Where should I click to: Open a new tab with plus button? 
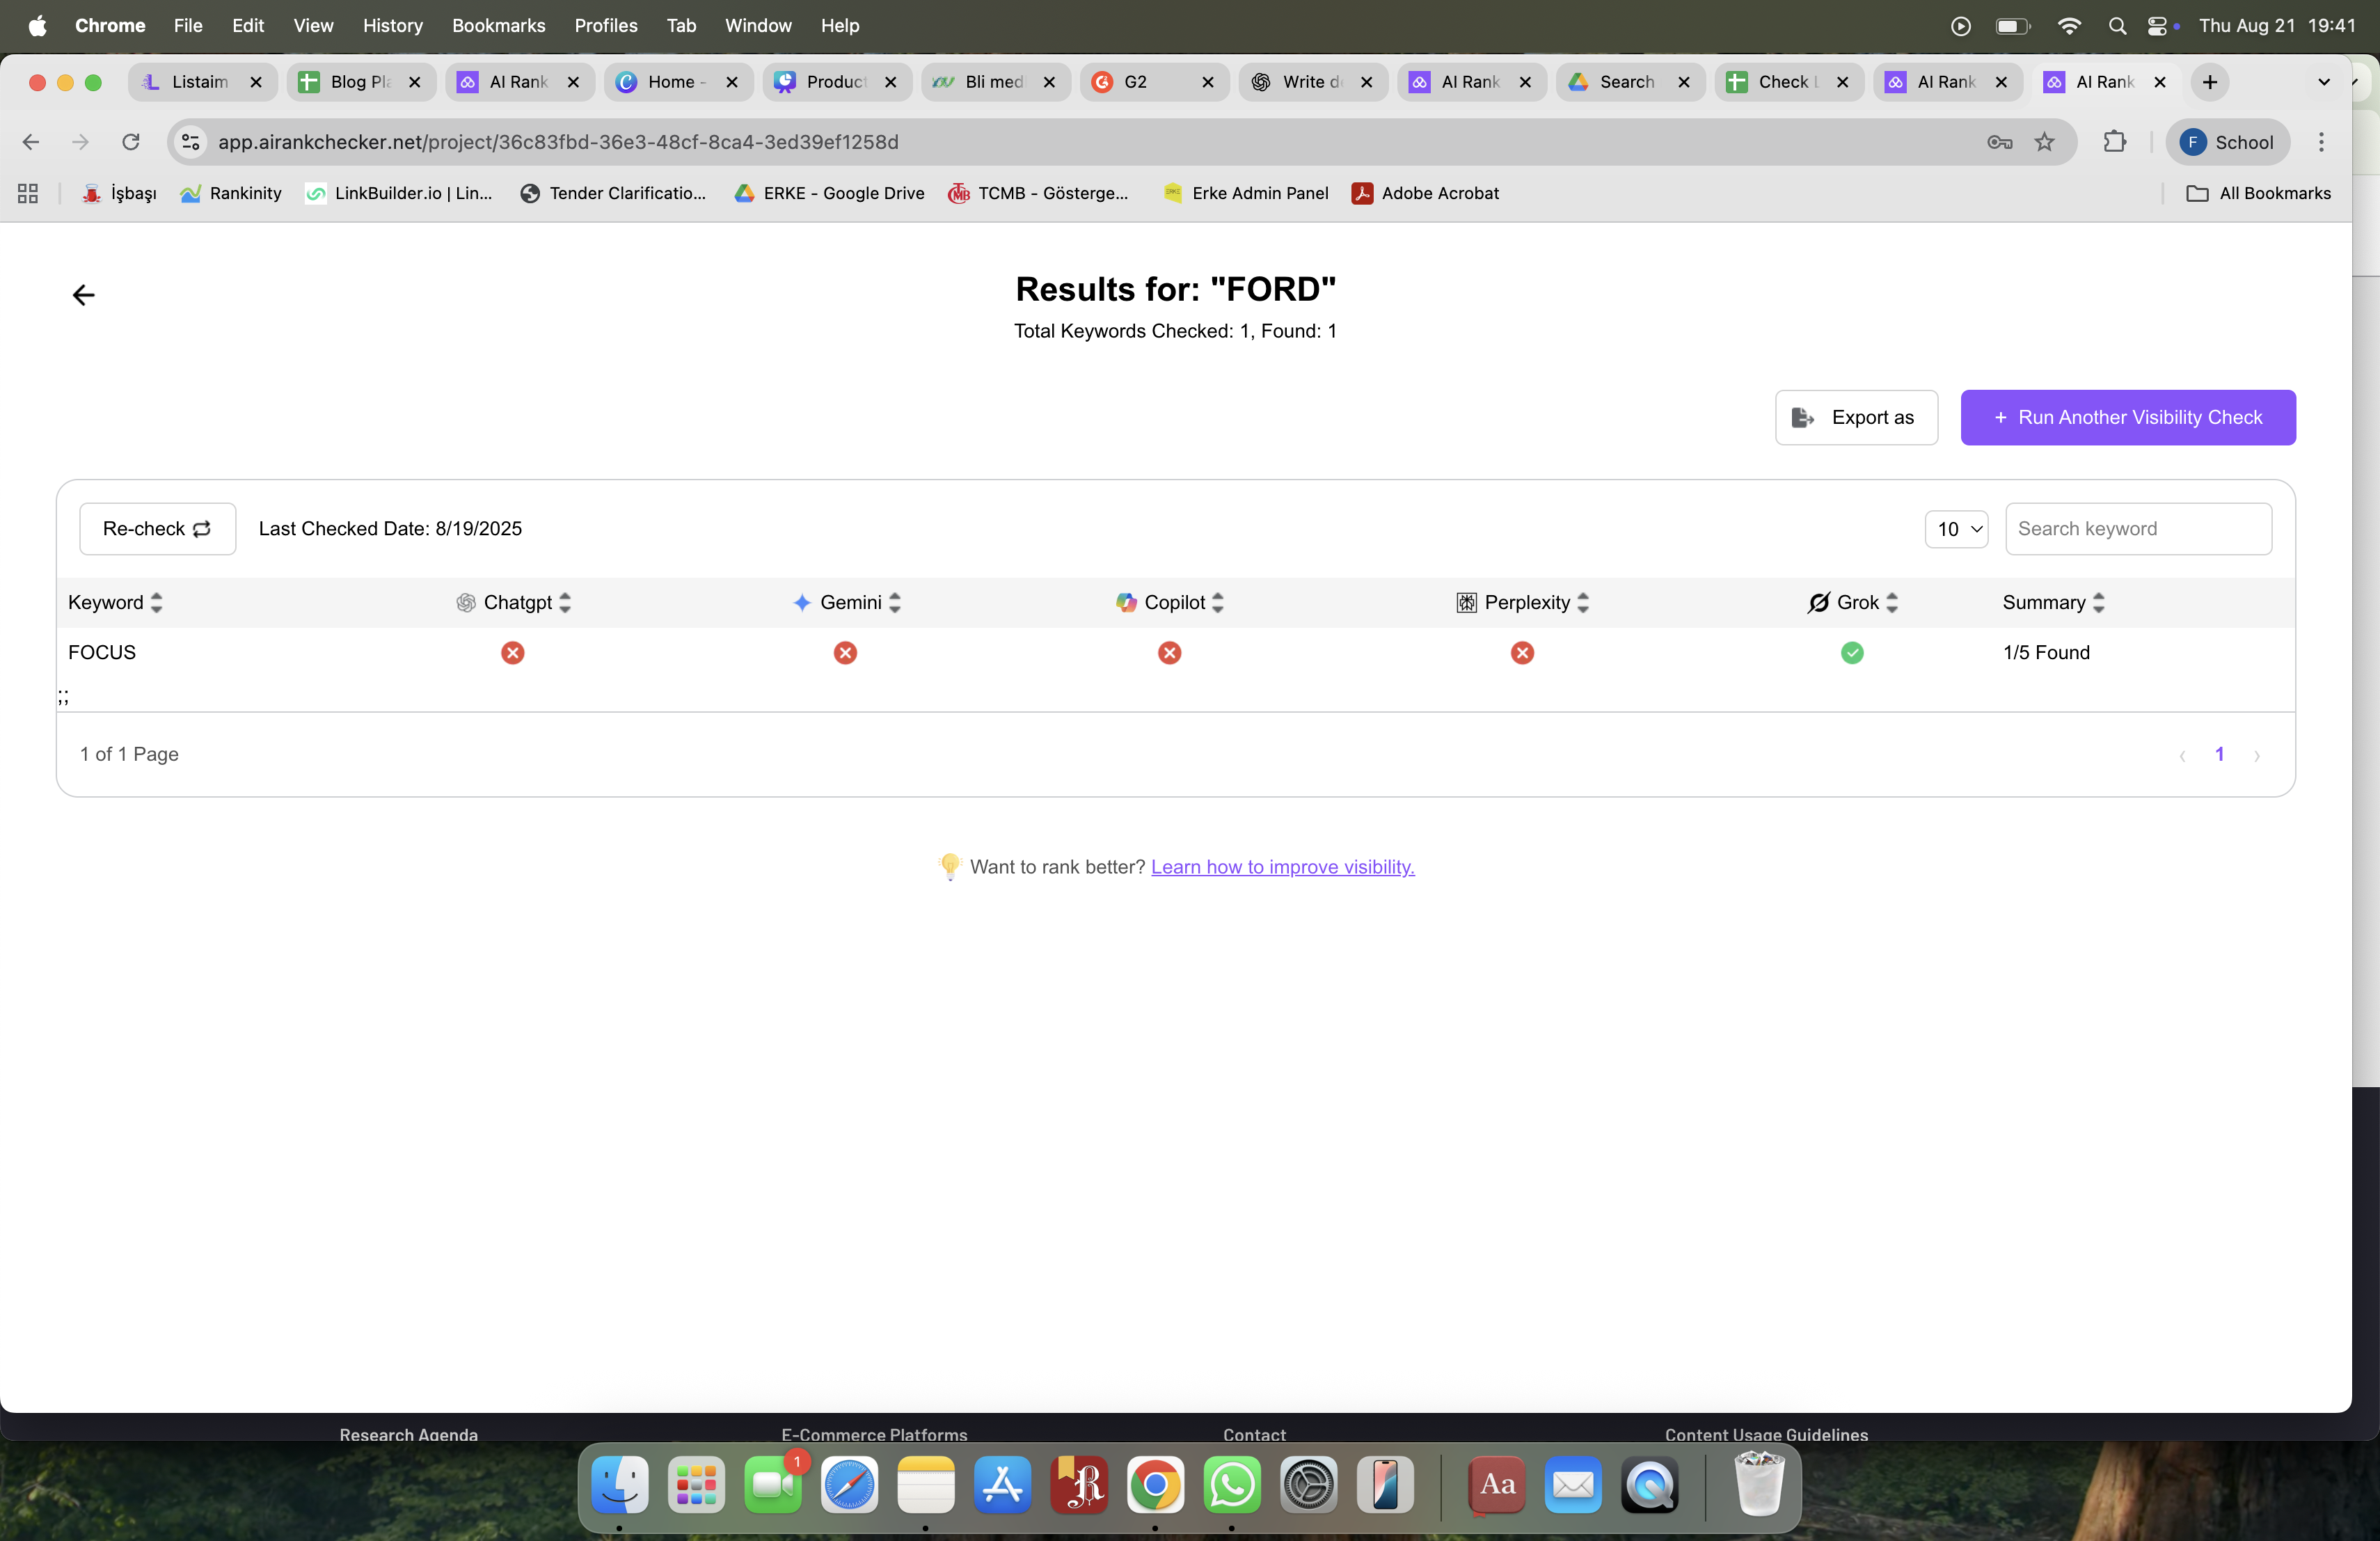pyautogui.click(x=2210, y=82)
